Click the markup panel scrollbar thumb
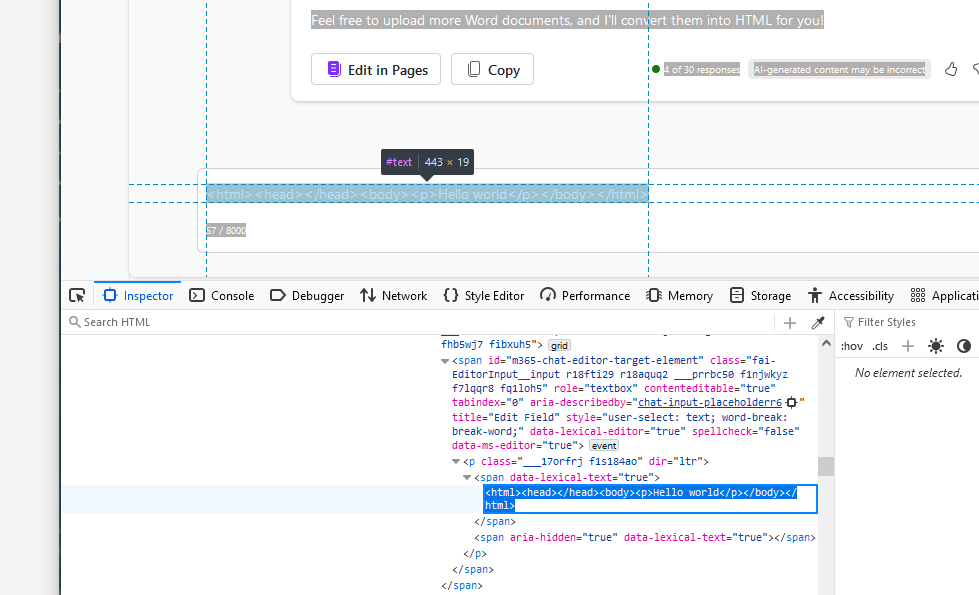The width and height of the screenshot is (979, 595). [x=826, y=466]
